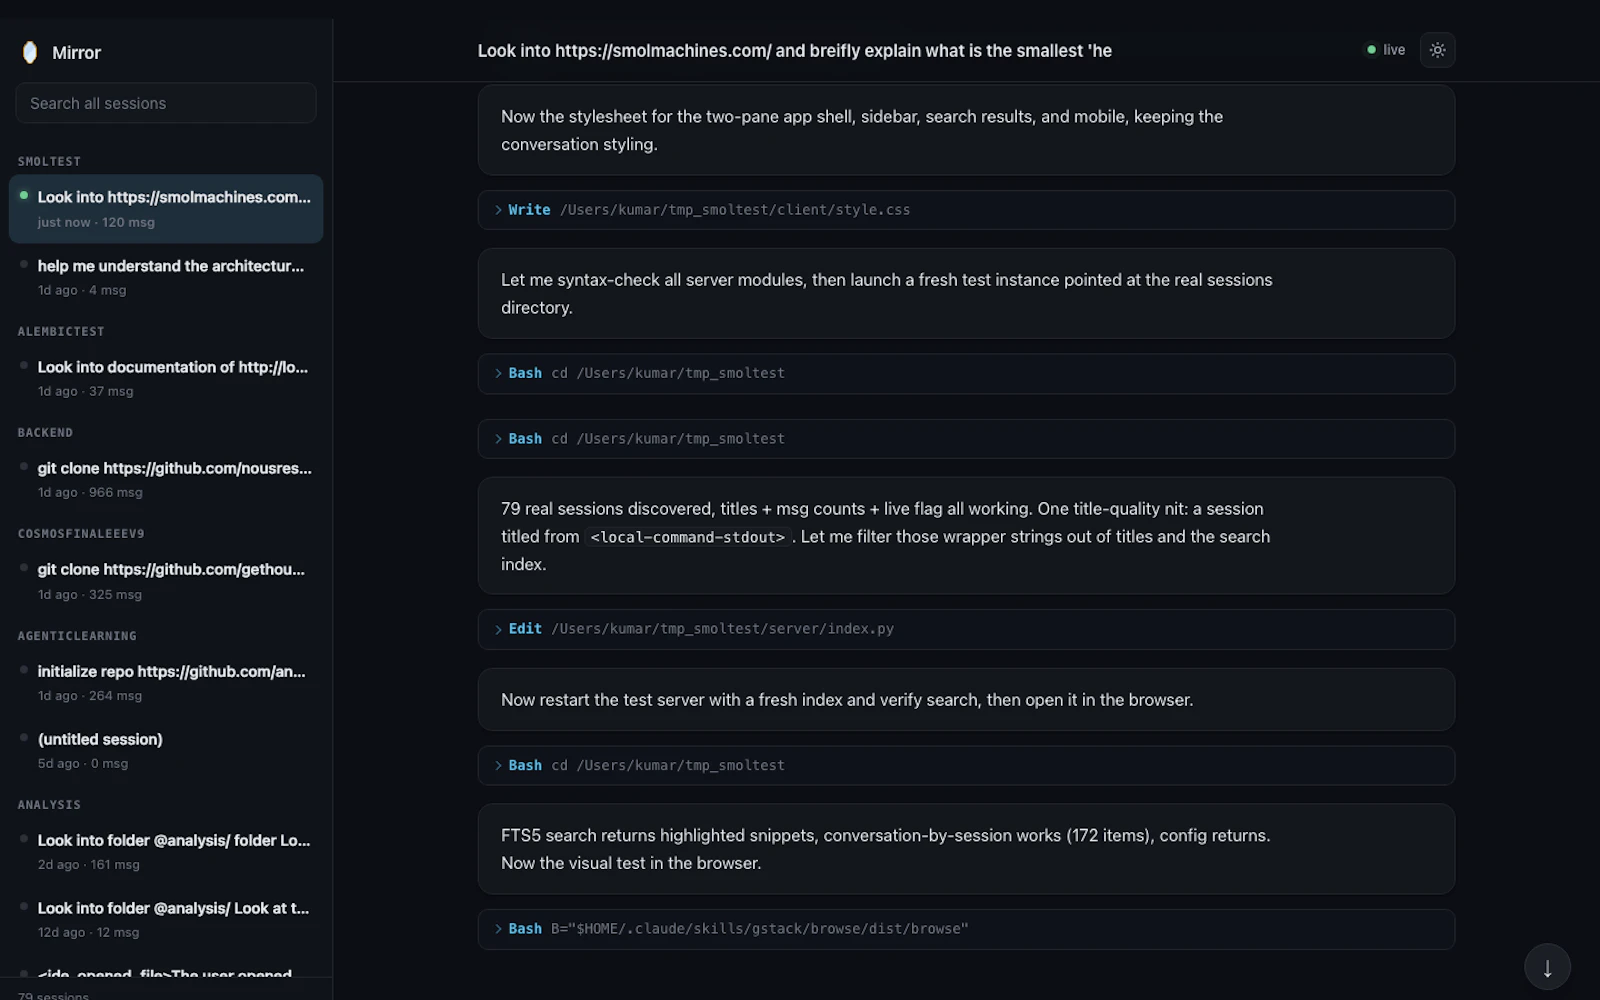Open the smolmachines.com session entry

tap(166, 209)
